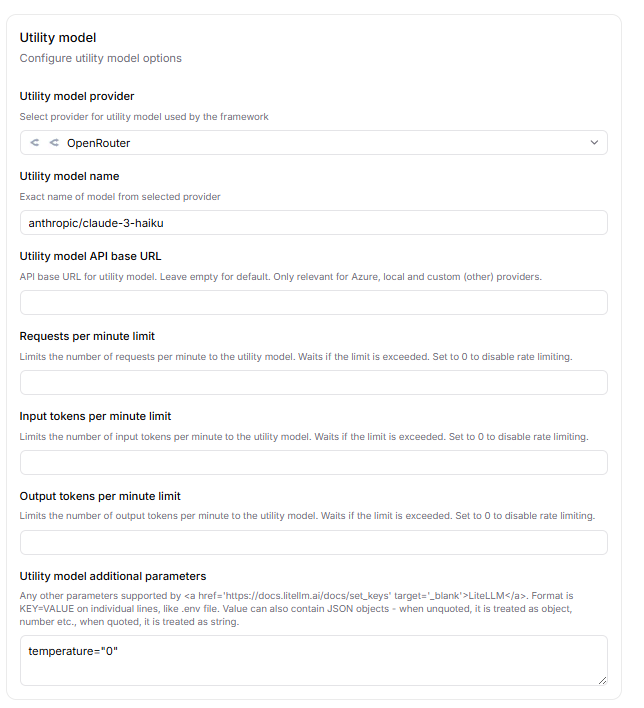Click the "Configure utility model options" subtitle
This screenshot has width=644, height=708.
pos(100,58)
